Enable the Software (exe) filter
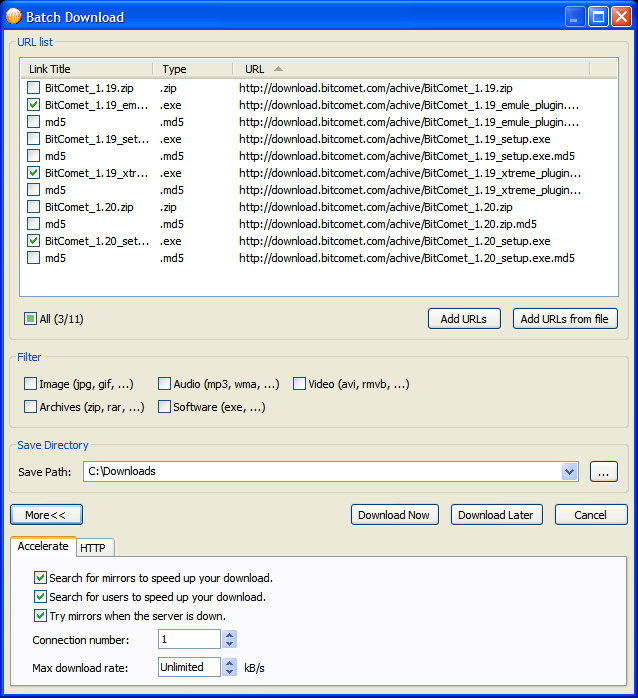Viewport: 638px width, 698px height. (164, 406)
